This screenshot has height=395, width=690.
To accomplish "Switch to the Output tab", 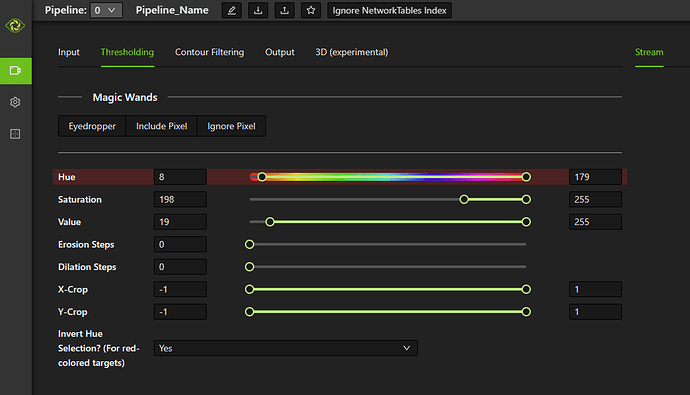I will [x=279, y=52].
